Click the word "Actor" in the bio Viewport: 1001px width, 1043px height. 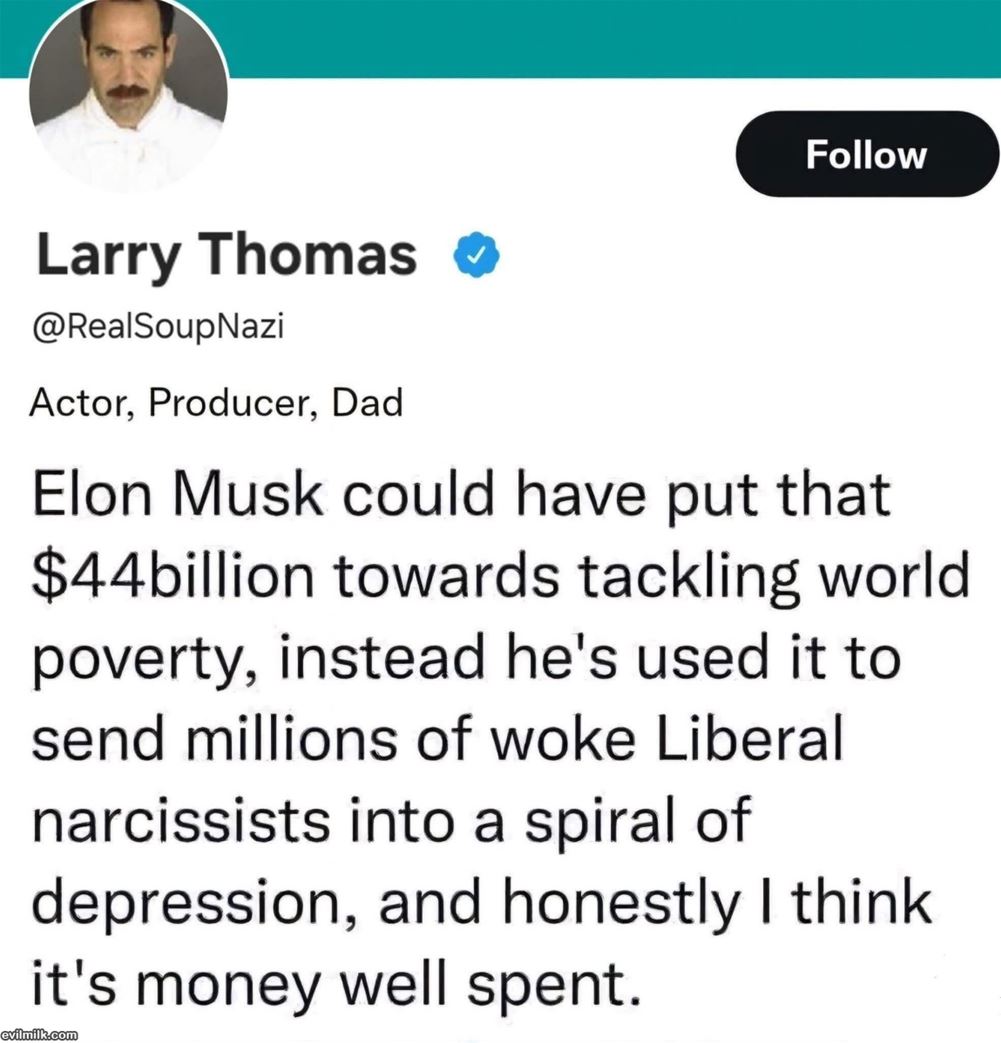click(72, 403)
